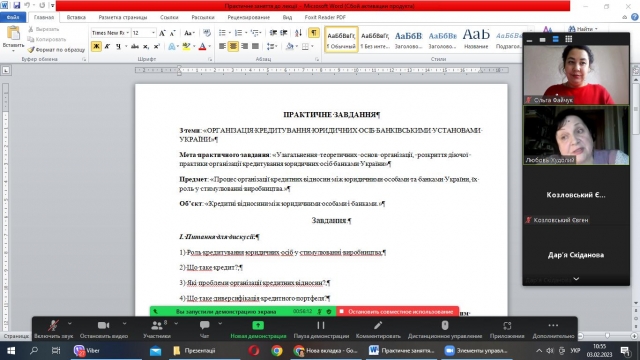Toggle bold formatting (Ж) in Word ribbon
Viewport: 640px width, 360px height.
pyautogui.click(x=96, y=46)
